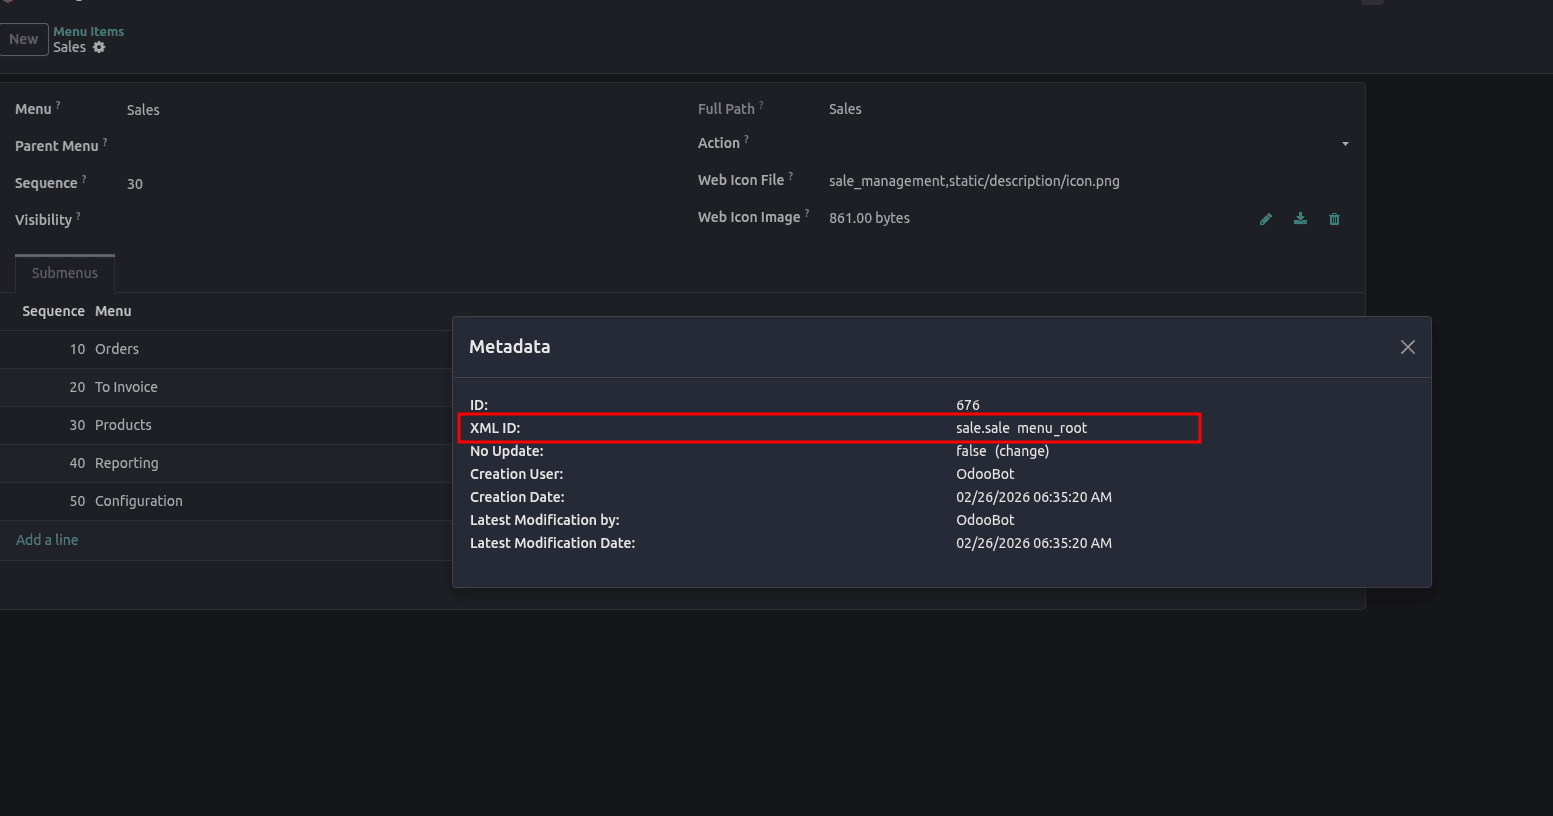1553x816 pixels.
Task: Switch to the Submenus tab
Action: point(64,272)
